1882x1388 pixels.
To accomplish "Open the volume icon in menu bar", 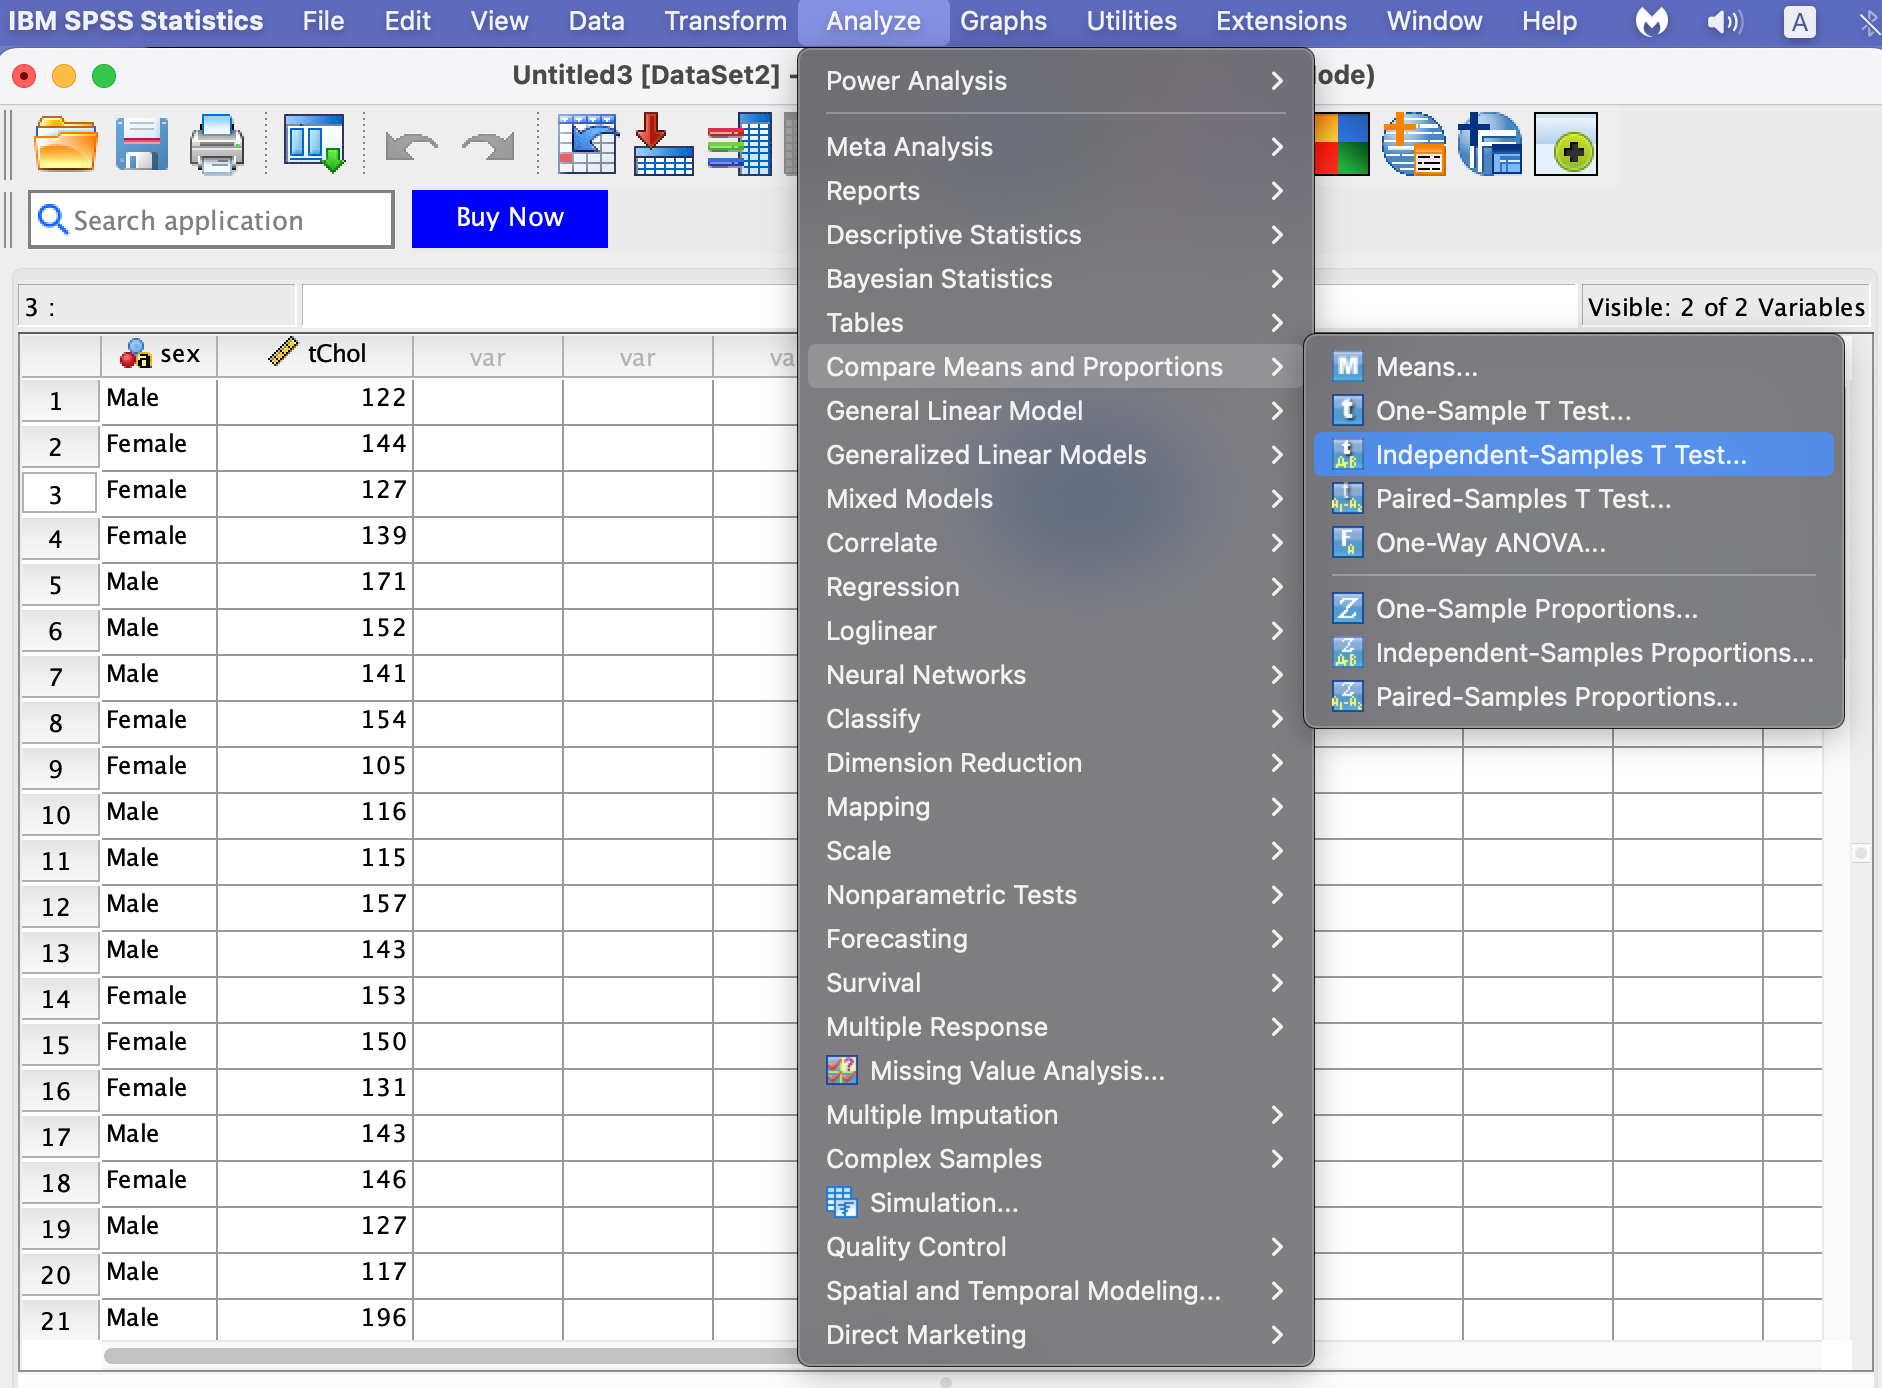I will click(x=1725, y=22).
